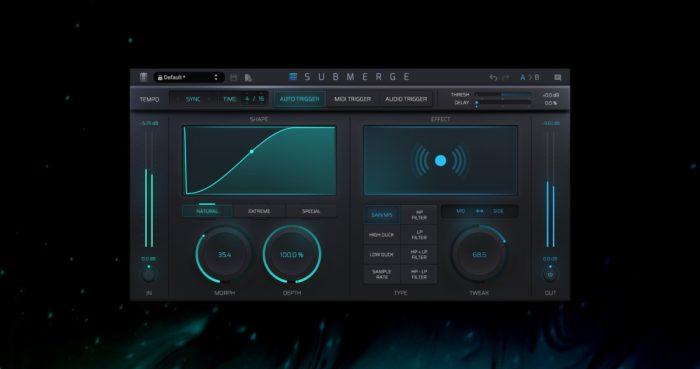
Task: Click the threshold dB value readout
Action: coord(550,95)
